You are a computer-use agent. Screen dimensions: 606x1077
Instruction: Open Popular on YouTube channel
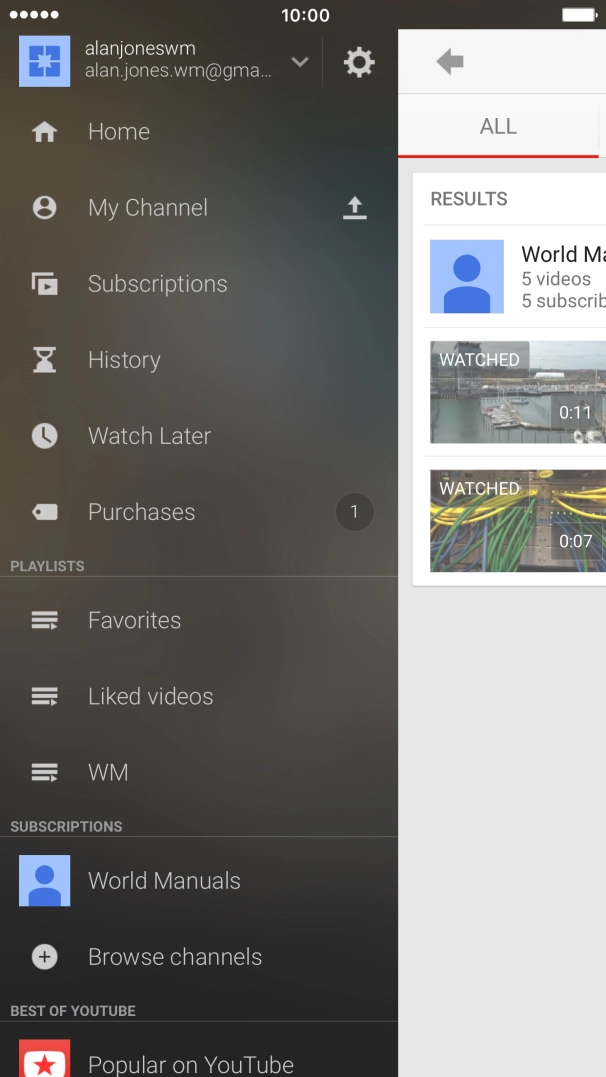pyautogui.click(x=190, y=1063)
